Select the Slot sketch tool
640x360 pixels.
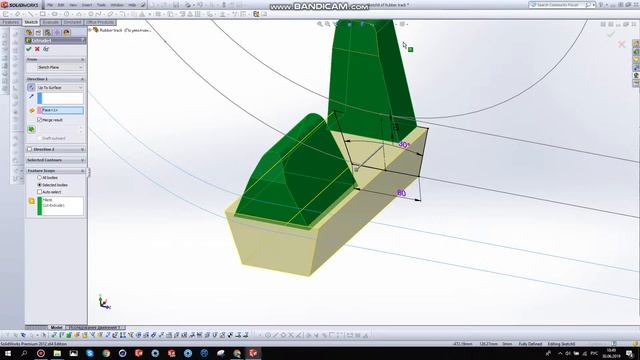pos(54,14)
